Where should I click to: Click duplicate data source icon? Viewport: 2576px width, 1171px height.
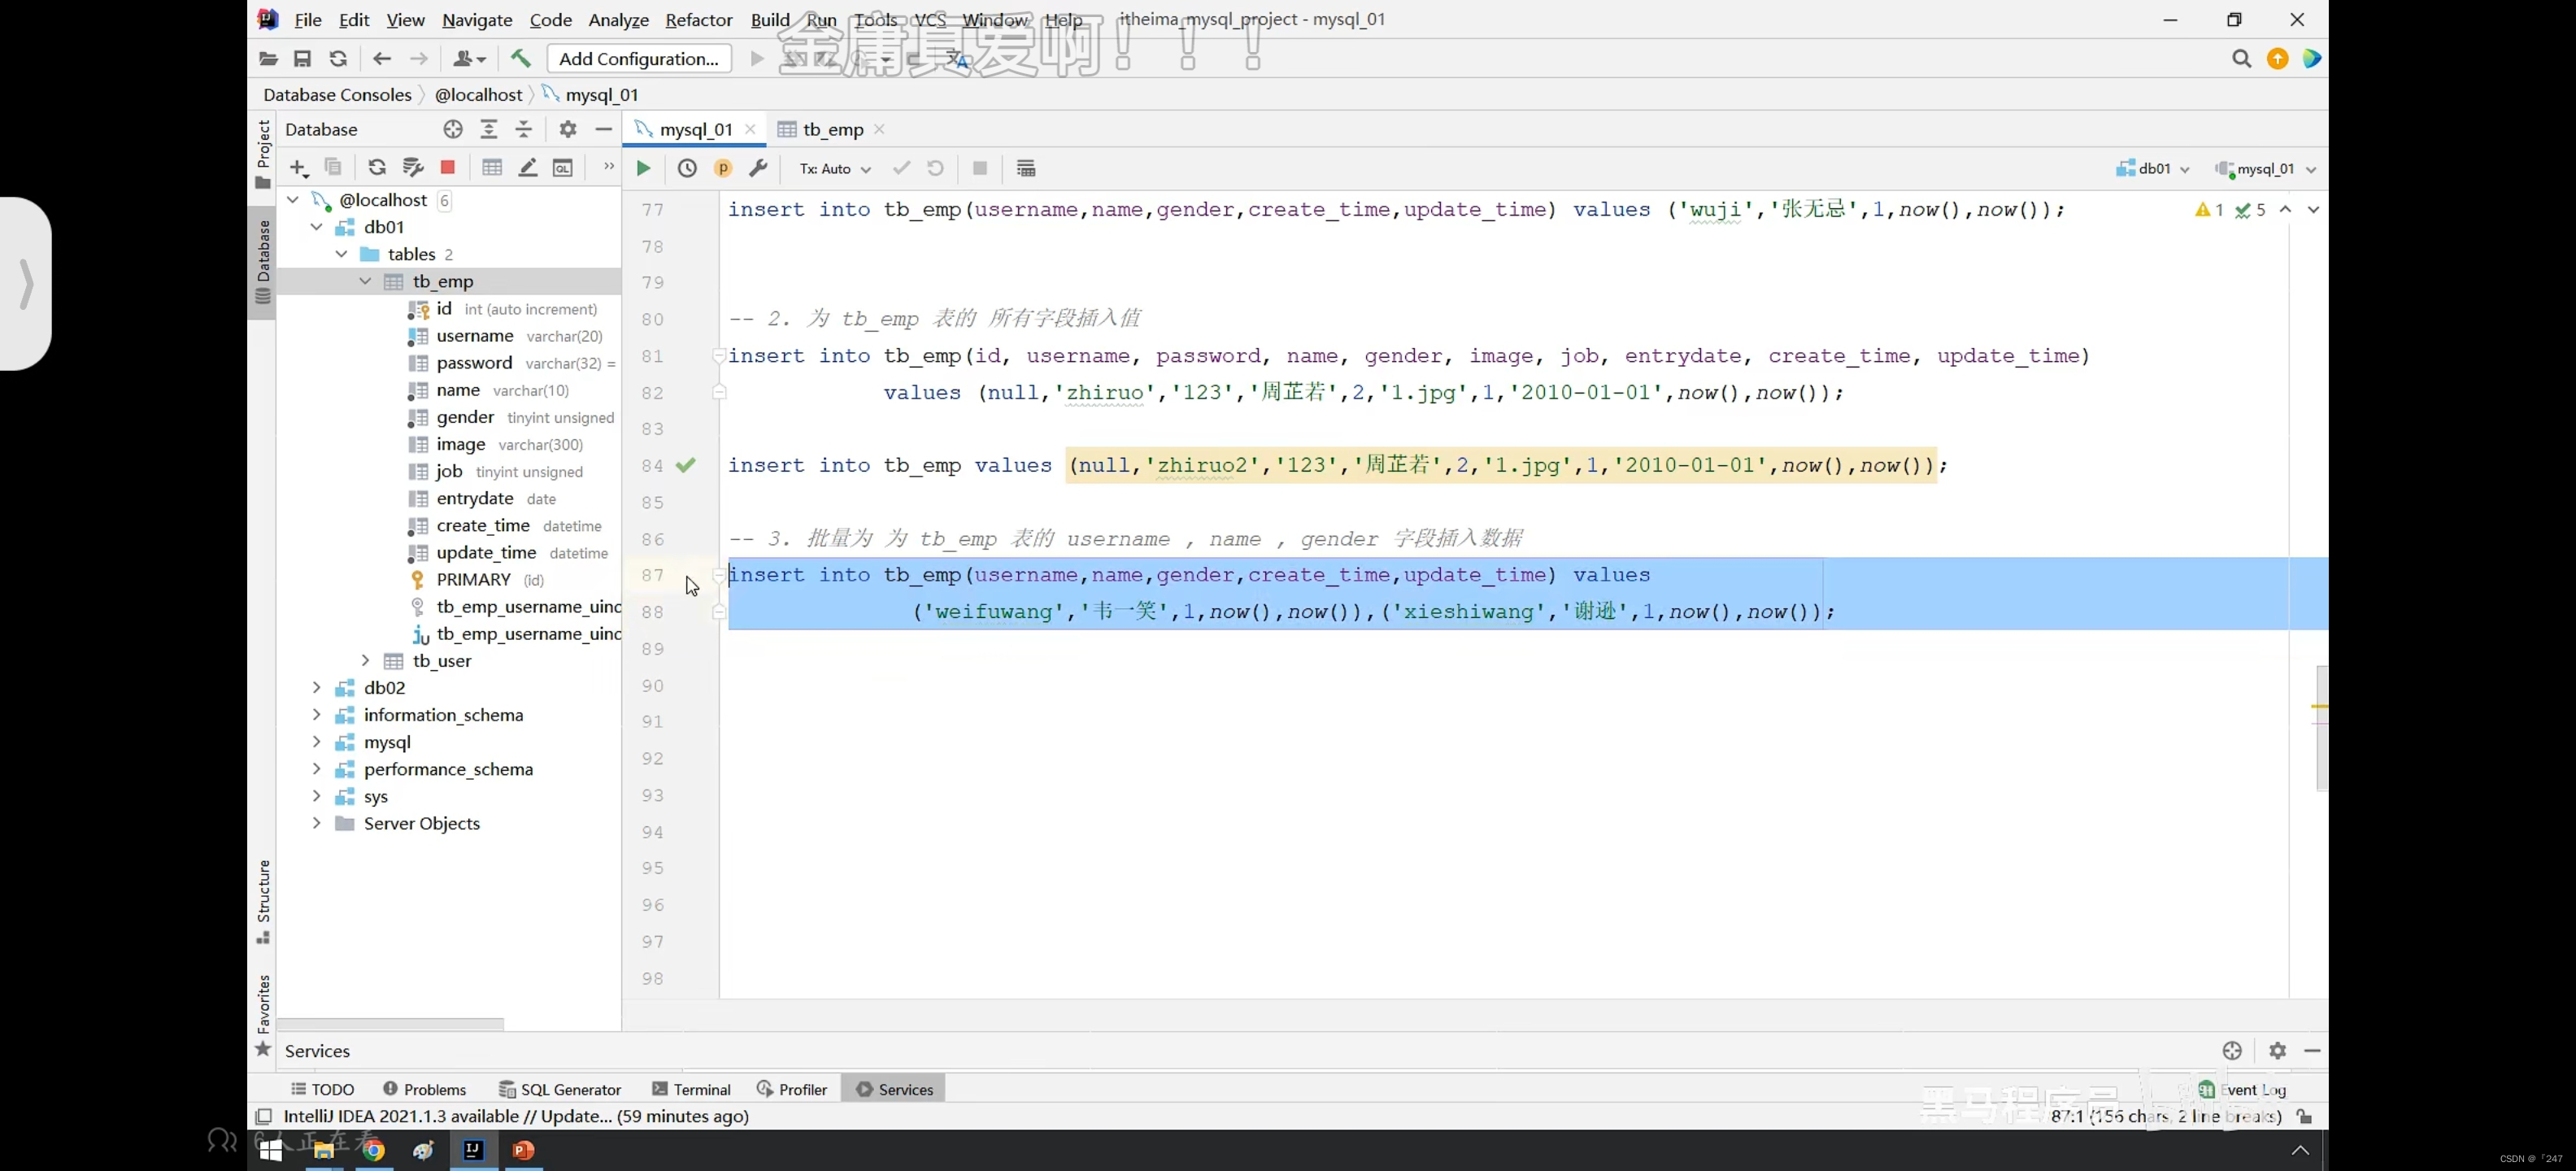click(x=334, y=167)
